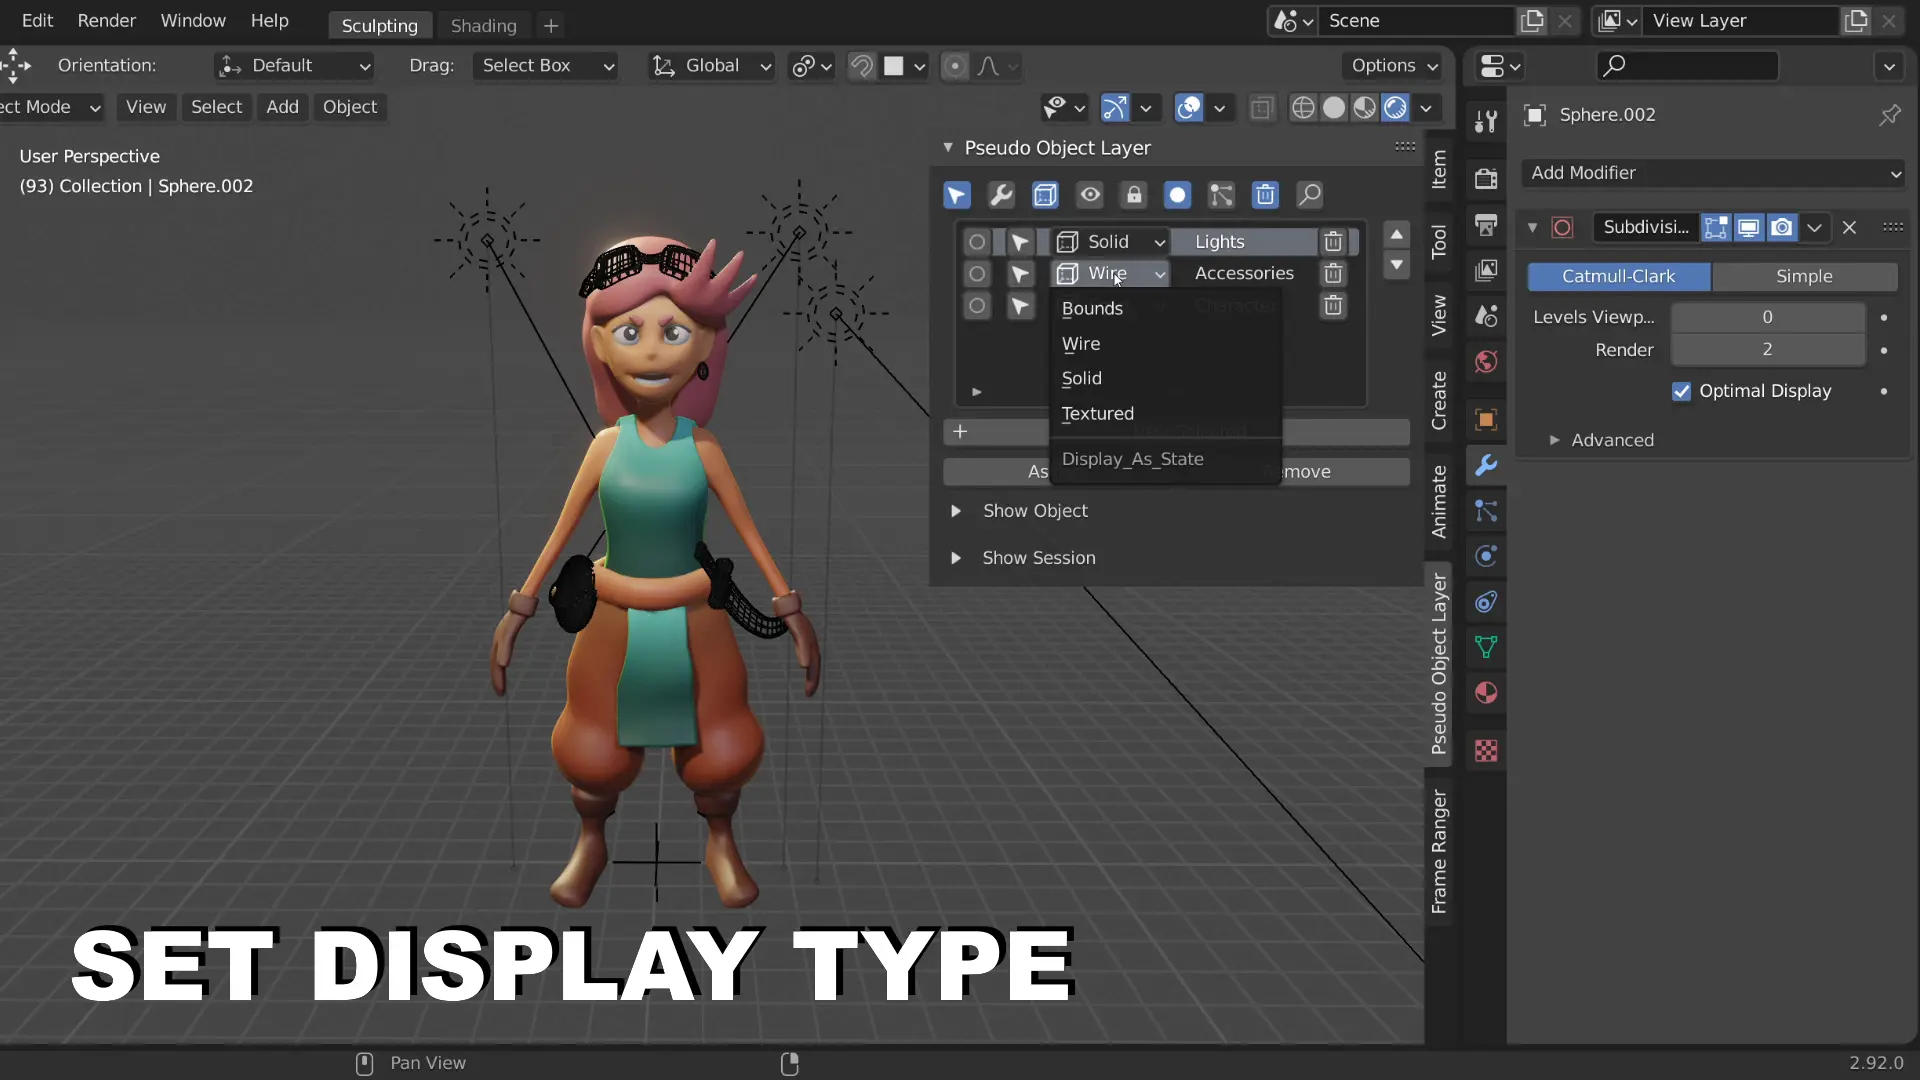1920x1080 pixels.
Task: Switch to the Shading workspace tab
Action: [x=483, y=26]
